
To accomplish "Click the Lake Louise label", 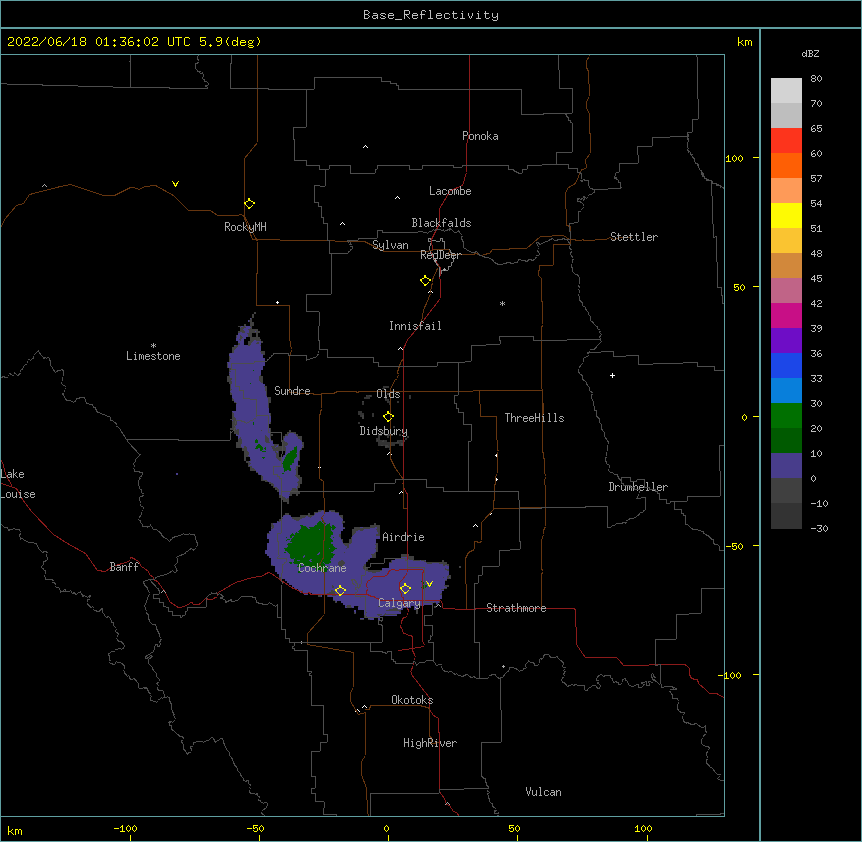I will (18, 484).
